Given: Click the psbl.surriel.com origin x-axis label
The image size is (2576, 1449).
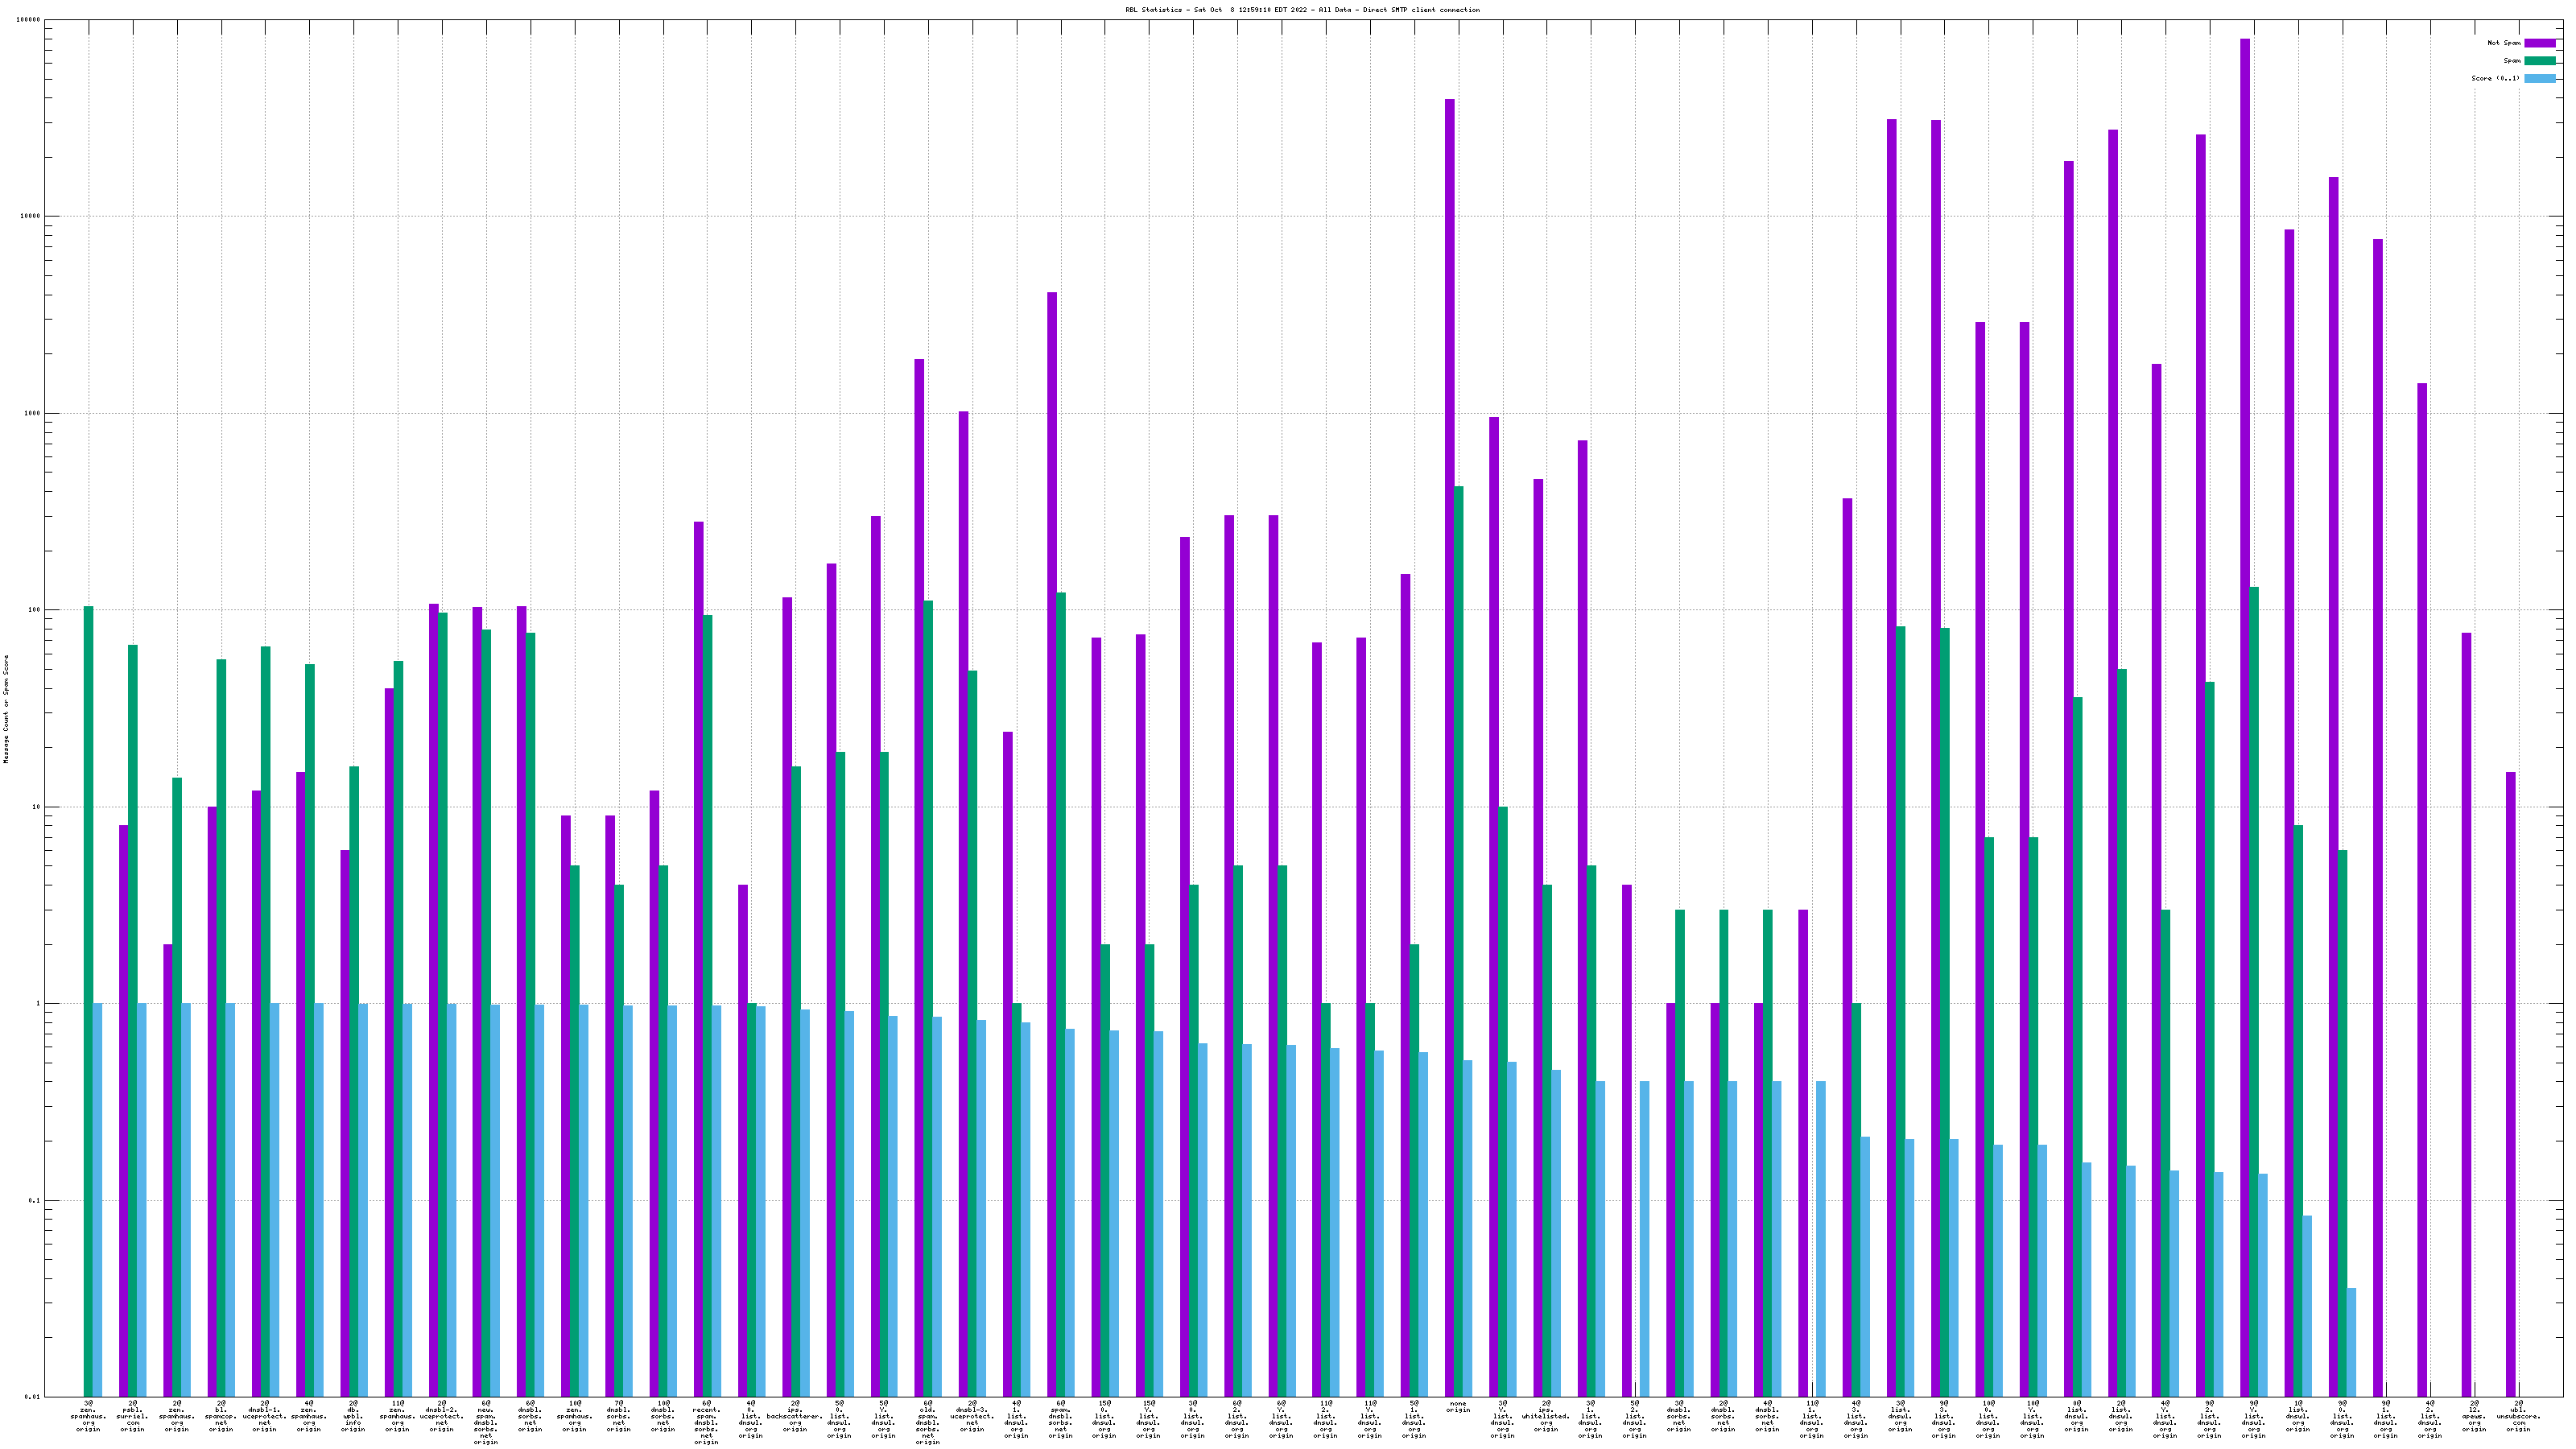Looking at the screenshot, I should (x=132, y=1416).
